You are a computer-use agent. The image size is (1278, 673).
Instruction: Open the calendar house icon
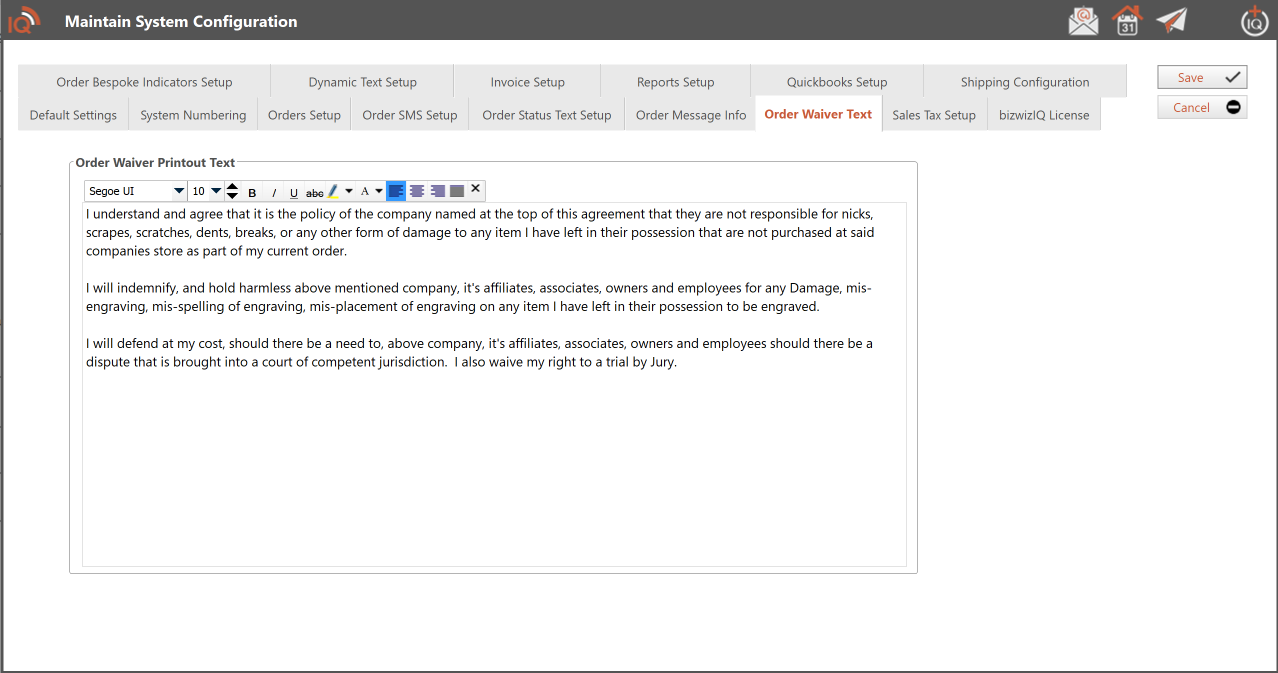coord(1127,21)
